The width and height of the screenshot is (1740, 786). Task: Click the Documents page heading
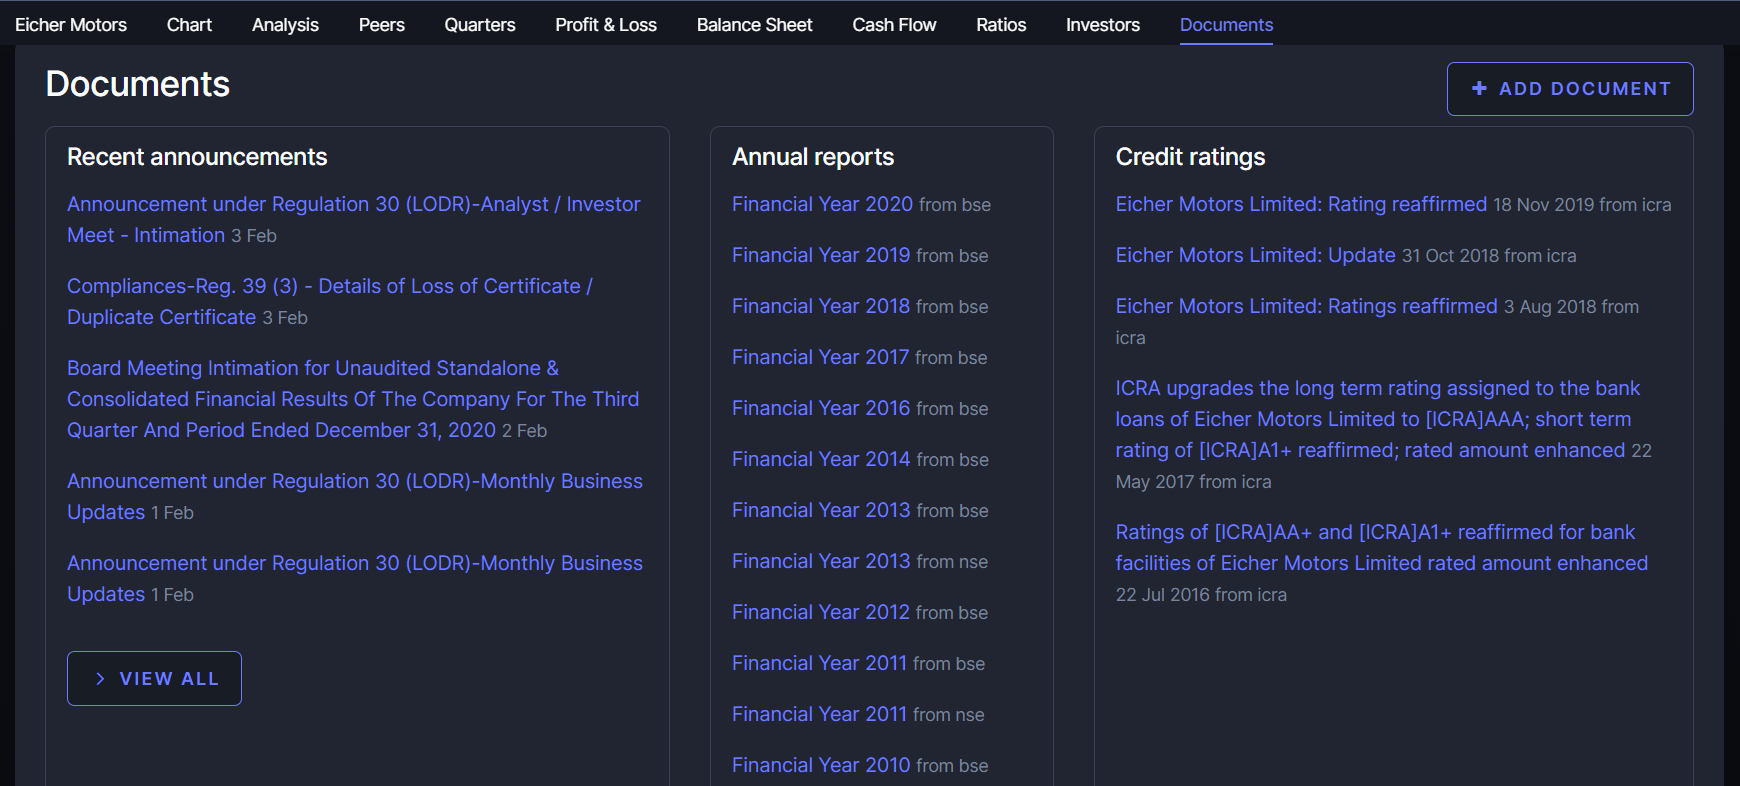(138, 84)
